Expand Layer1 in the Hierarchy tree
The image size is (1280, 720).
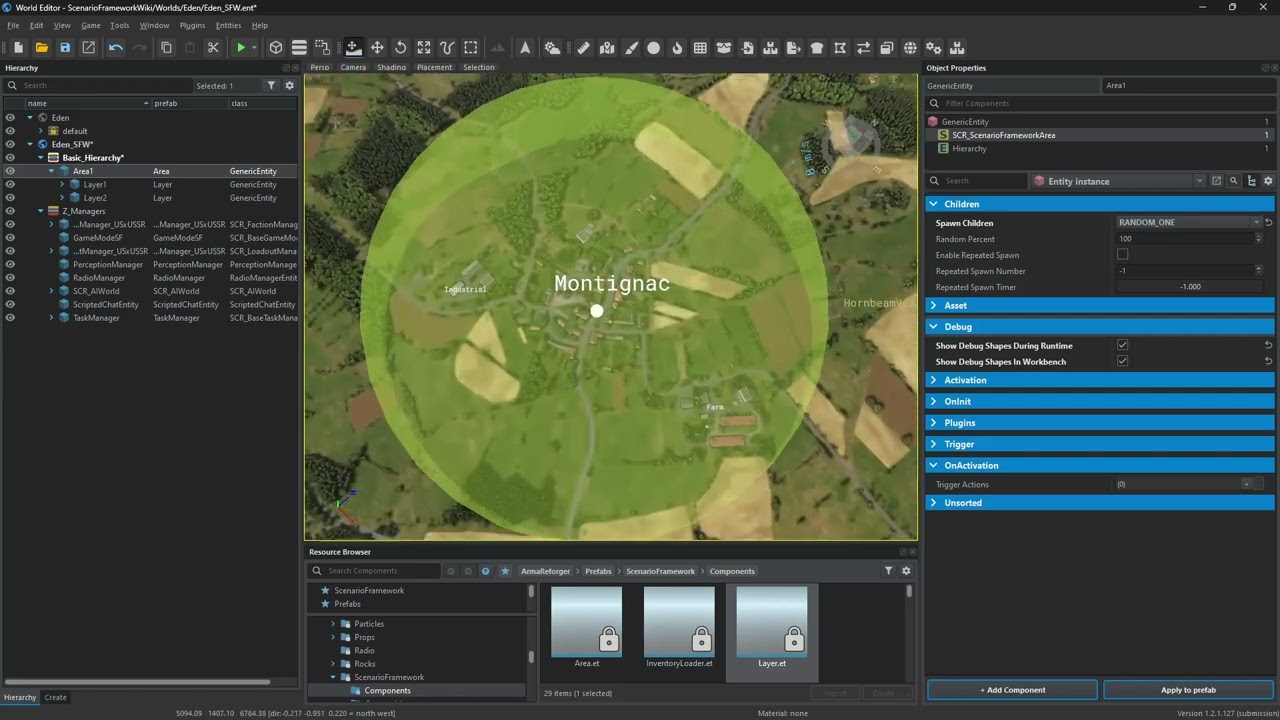coord(62,185)
